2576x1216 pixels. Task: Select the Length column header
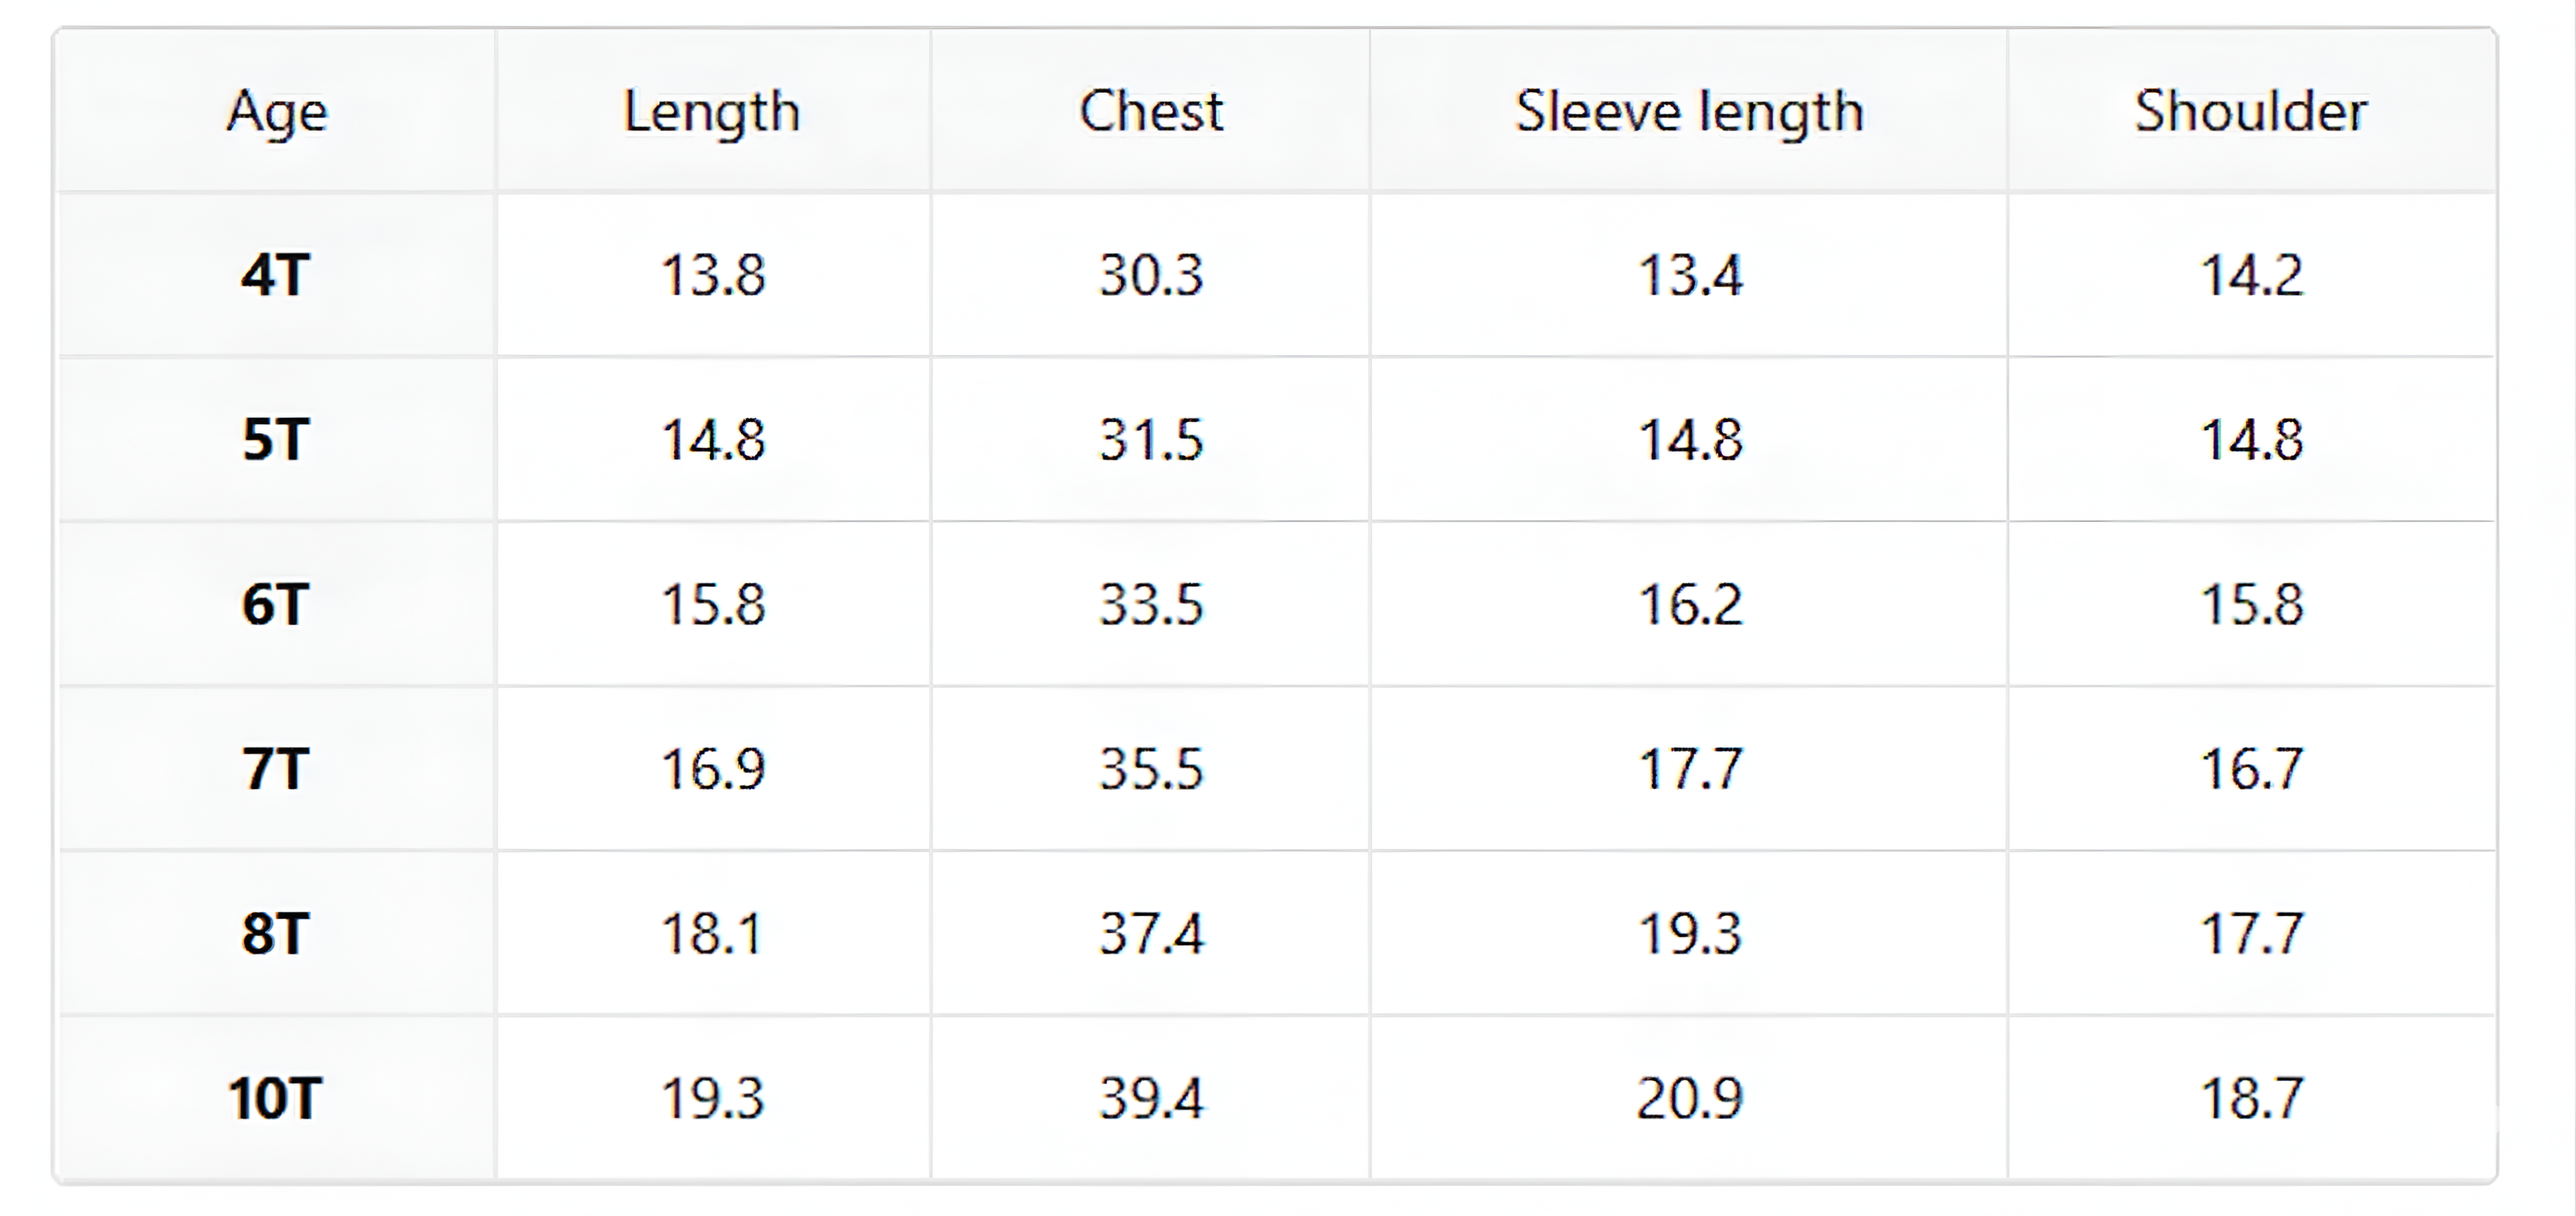pyautogui.click(x=713, y=111)
